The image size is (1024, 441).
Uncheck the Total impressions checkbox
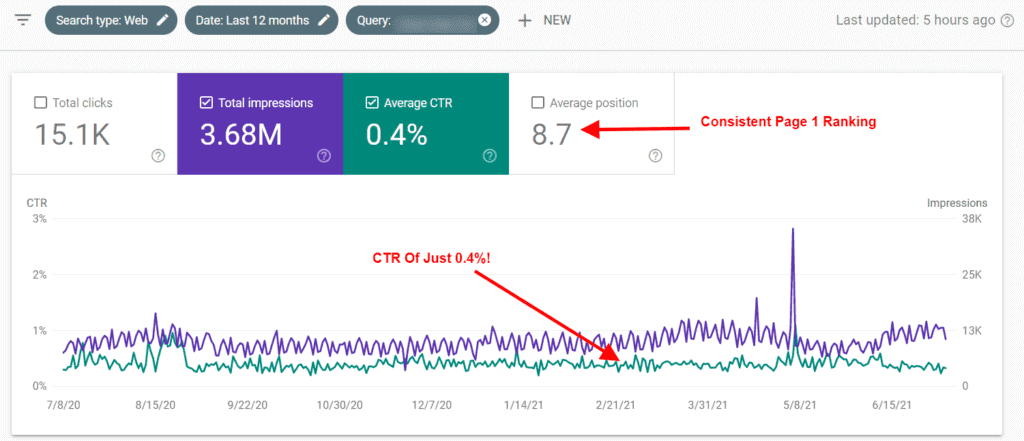[206, 102]
